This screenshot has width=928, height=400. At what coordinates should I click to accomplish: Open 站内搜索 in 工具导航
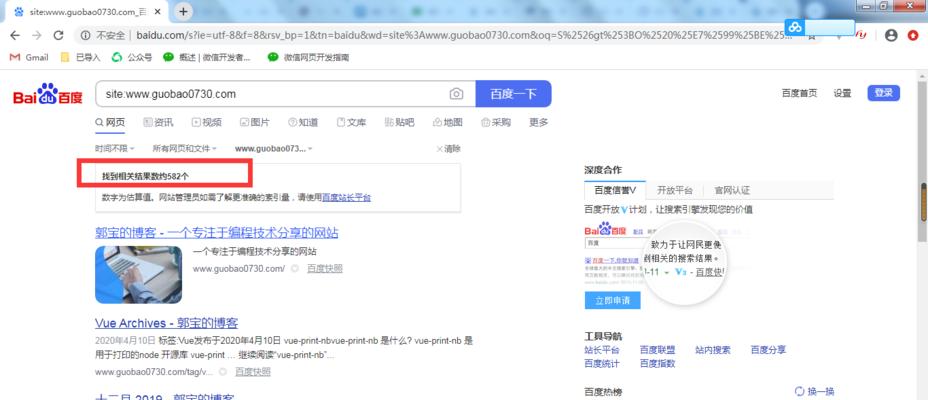pyautogui.click(x=713, y=350)
